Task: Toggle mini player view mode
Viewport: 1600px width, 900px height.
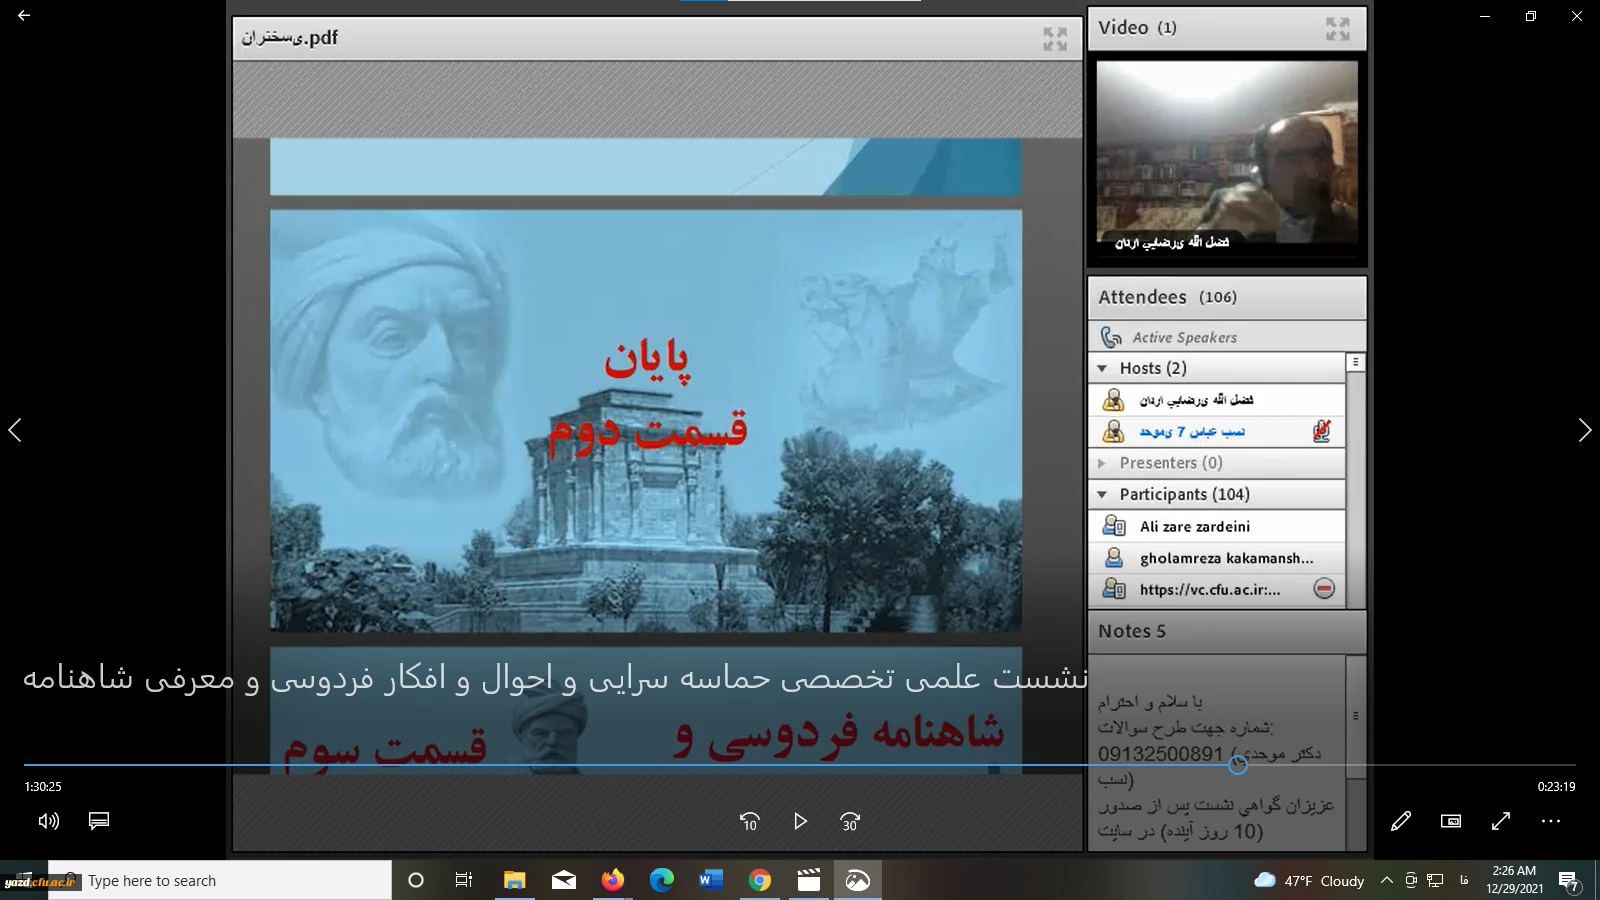Action: point(1450,821)
